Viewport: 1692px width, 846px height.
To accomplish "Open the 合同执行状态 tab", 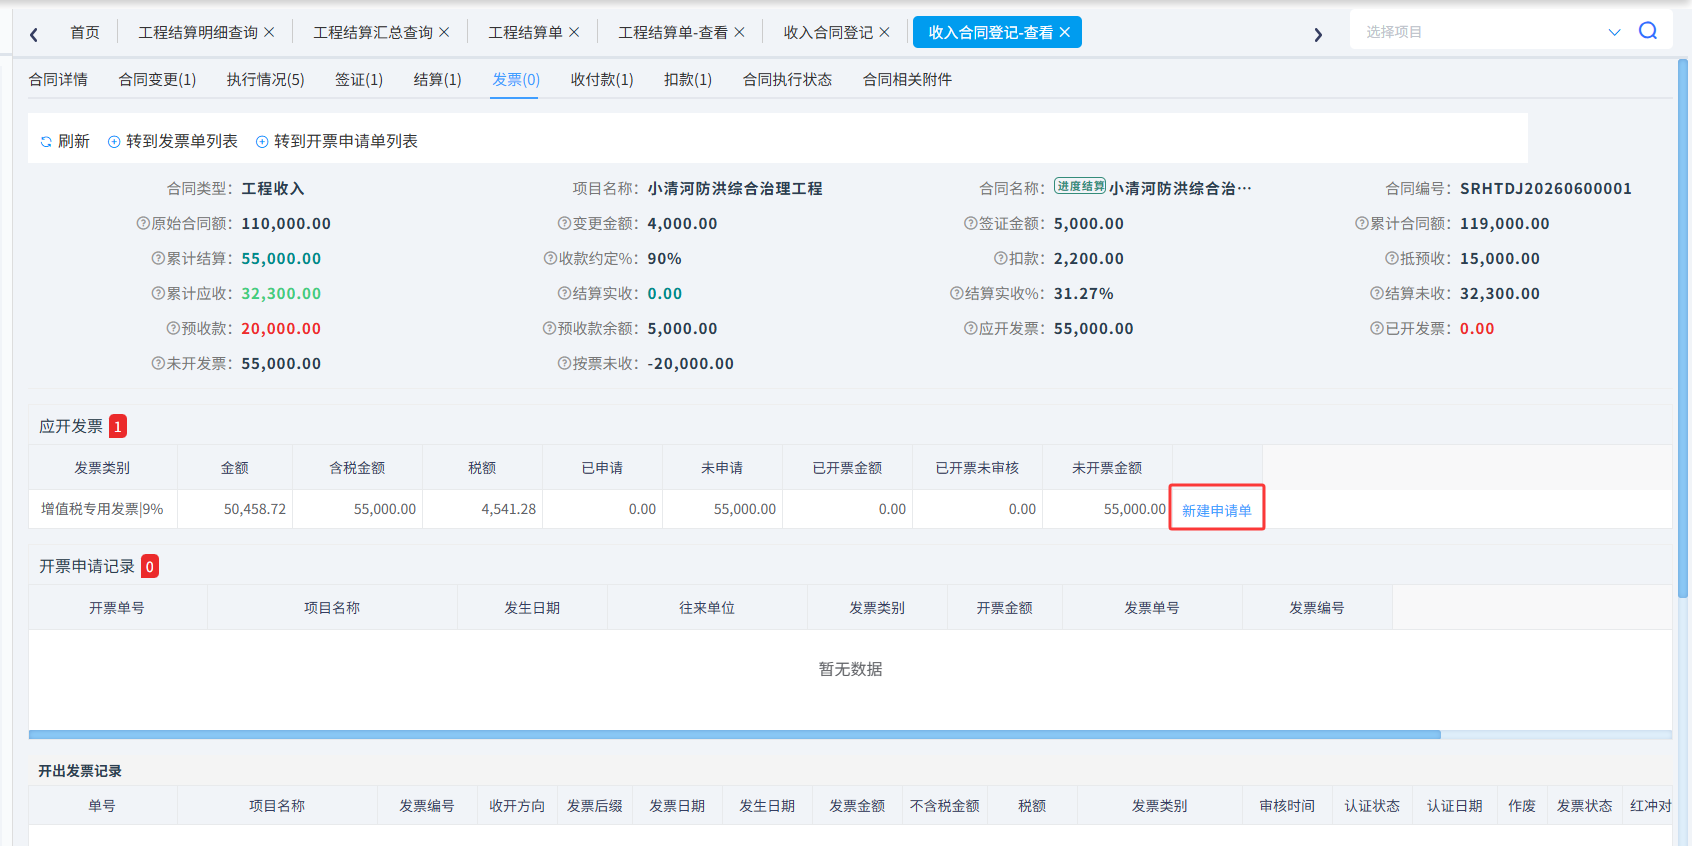I will coord(787,79).
